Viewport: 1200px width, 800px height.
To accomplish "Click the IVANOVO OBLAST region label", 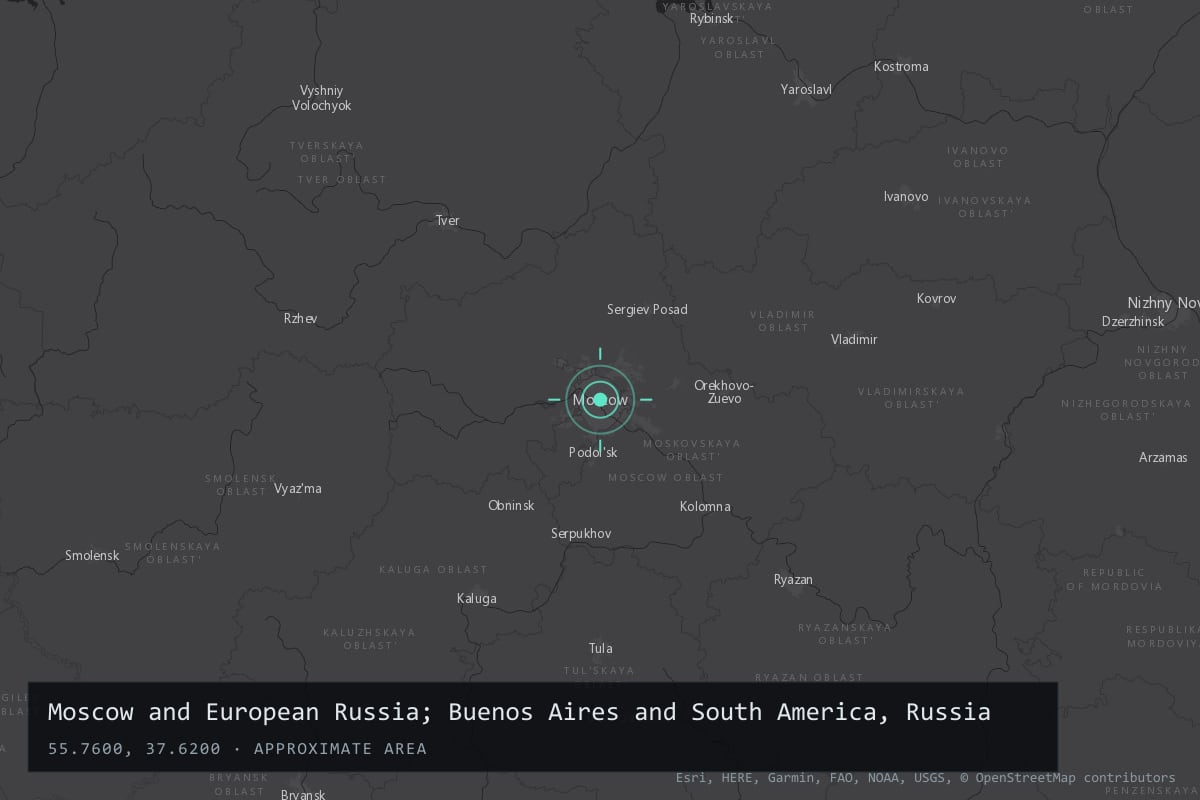I will click(x=978, y=157).
